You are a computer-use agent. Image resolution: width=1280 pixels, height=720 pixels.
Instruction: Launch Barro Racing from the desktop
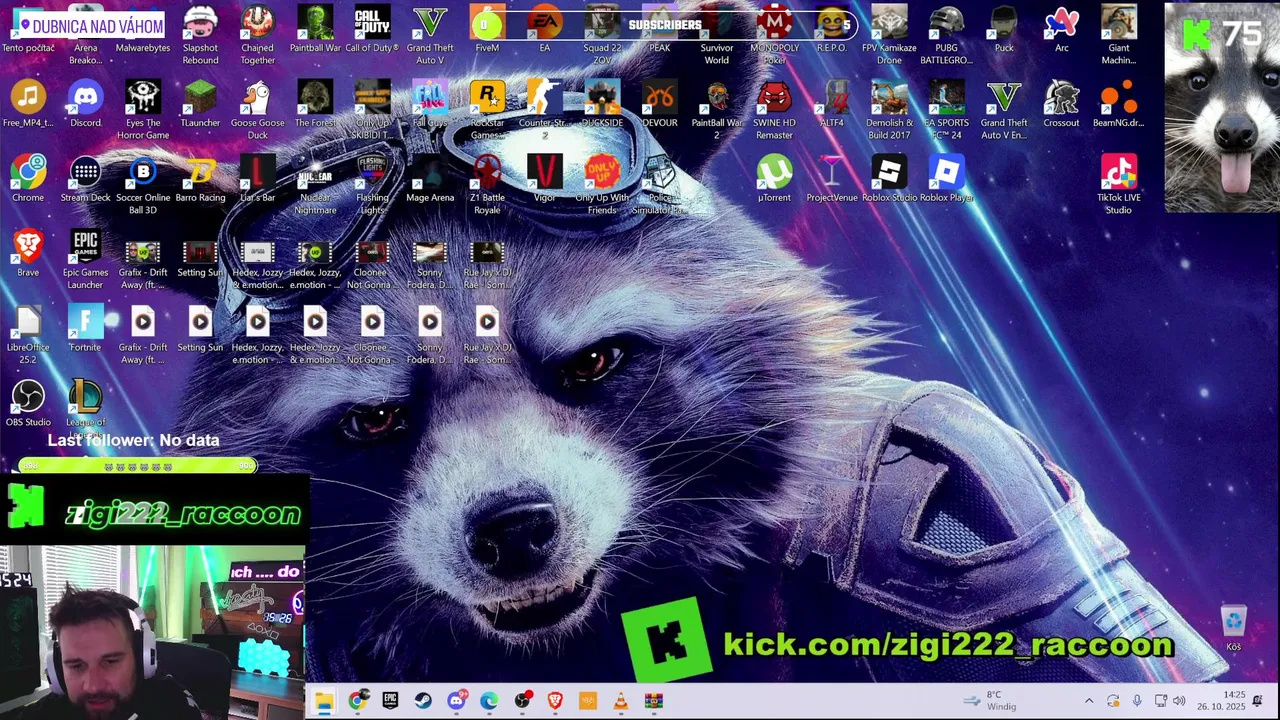point(200,180)
